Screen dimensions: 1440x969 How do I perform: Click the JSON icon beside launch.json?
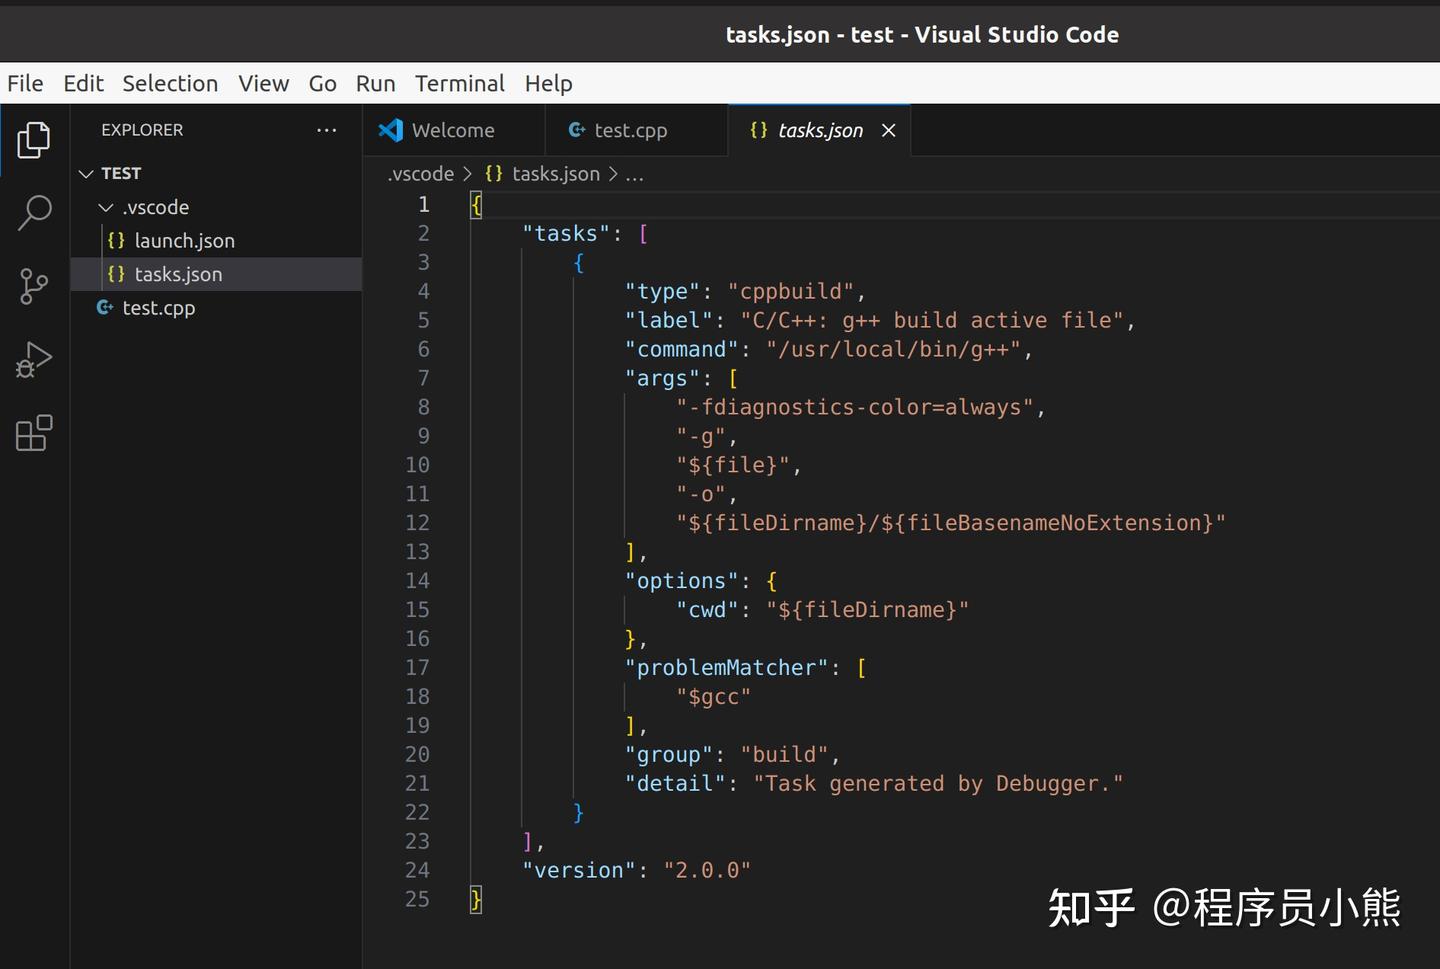click(x=116, y=240)
